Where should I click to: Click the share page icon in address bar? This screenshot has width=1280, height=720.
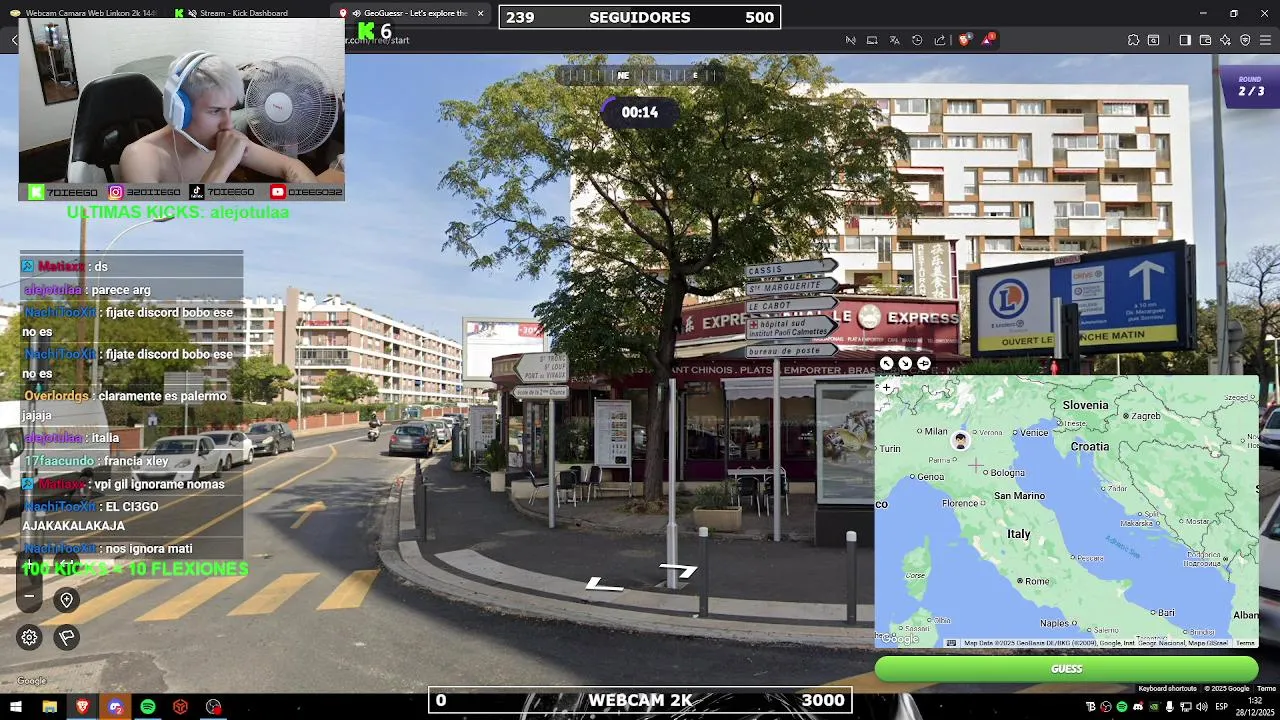940,40
